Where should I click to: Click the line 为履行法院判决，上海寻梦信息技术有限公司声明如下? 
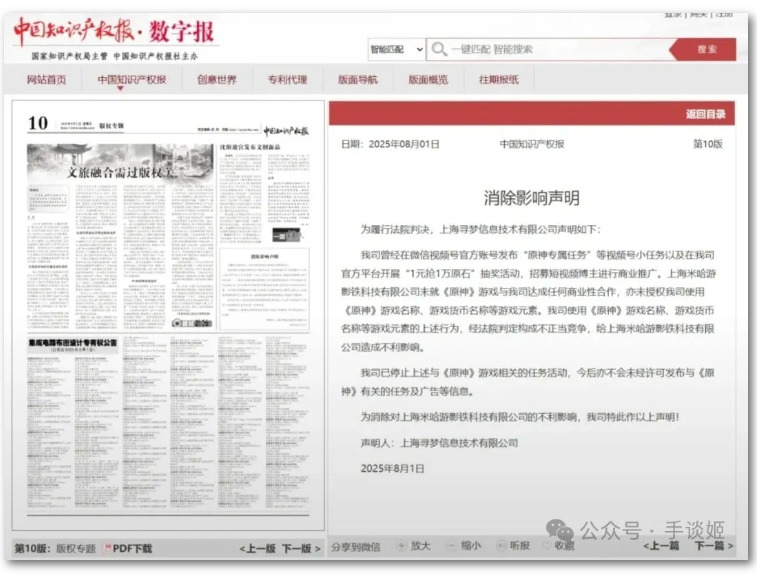(481, 230)
